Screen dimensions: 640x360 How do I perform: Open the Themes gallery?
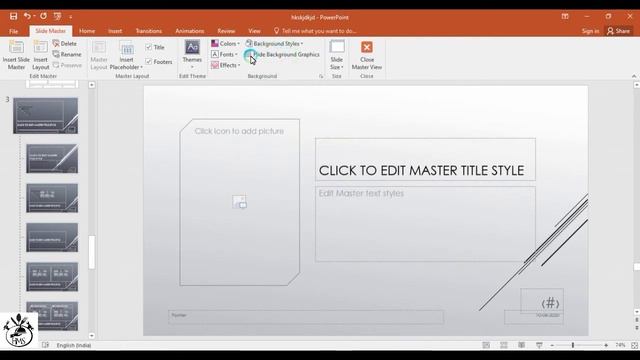[192, 55]
